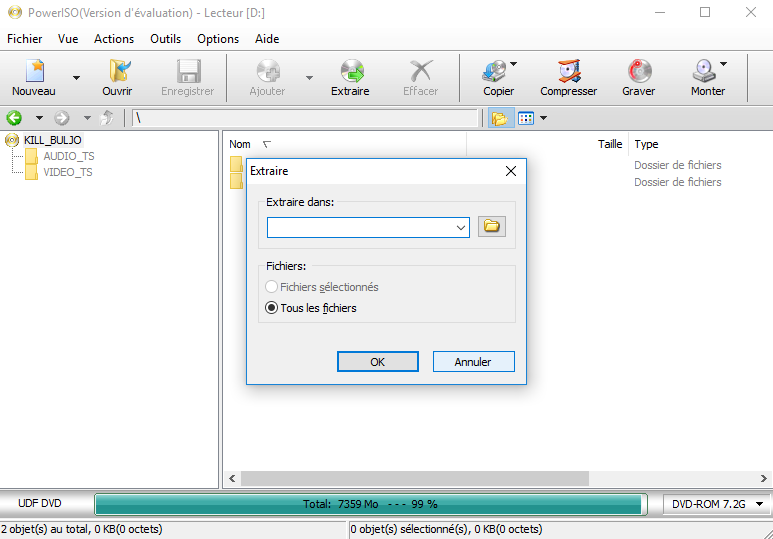This screenshot has width=773, height=539.
Task: Click the disc capacity progress bar
Action: click(x=370, y=504)
